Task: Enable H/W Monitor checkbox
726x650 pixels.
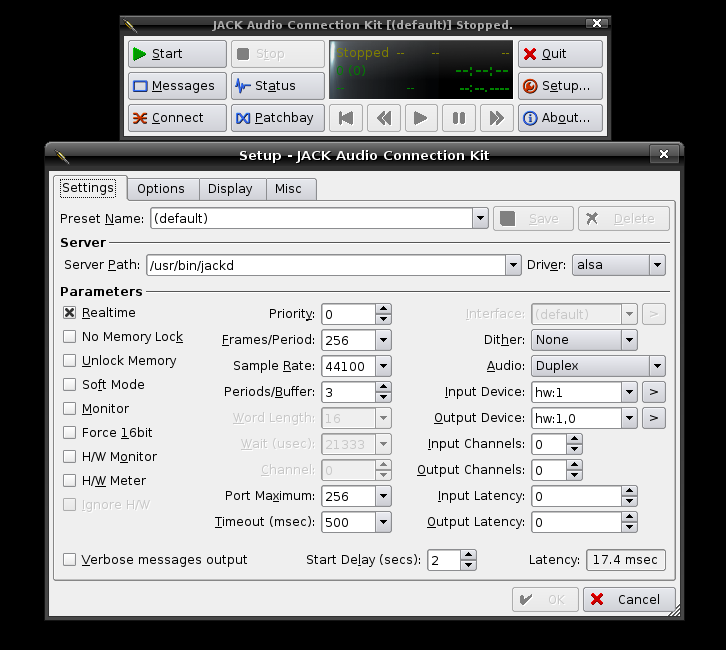Action: (x=69, y=457)
